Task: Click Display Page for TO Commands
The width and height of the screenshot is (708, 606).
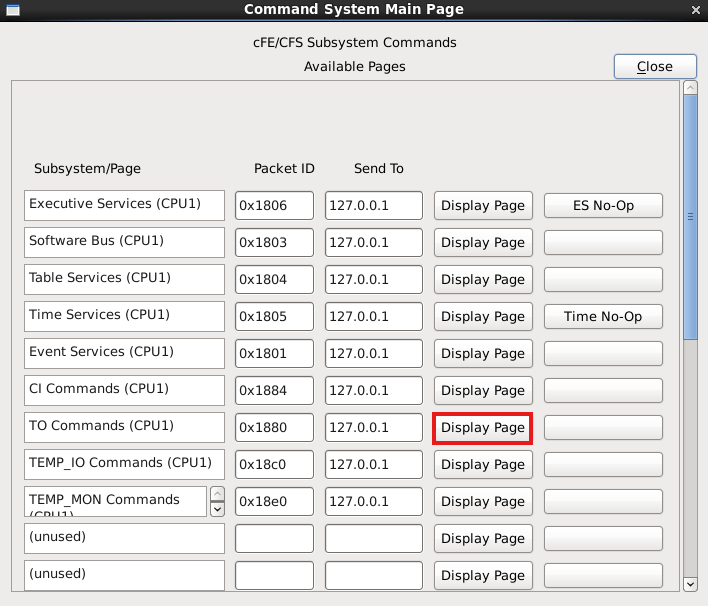Action: tap(482, 427)
